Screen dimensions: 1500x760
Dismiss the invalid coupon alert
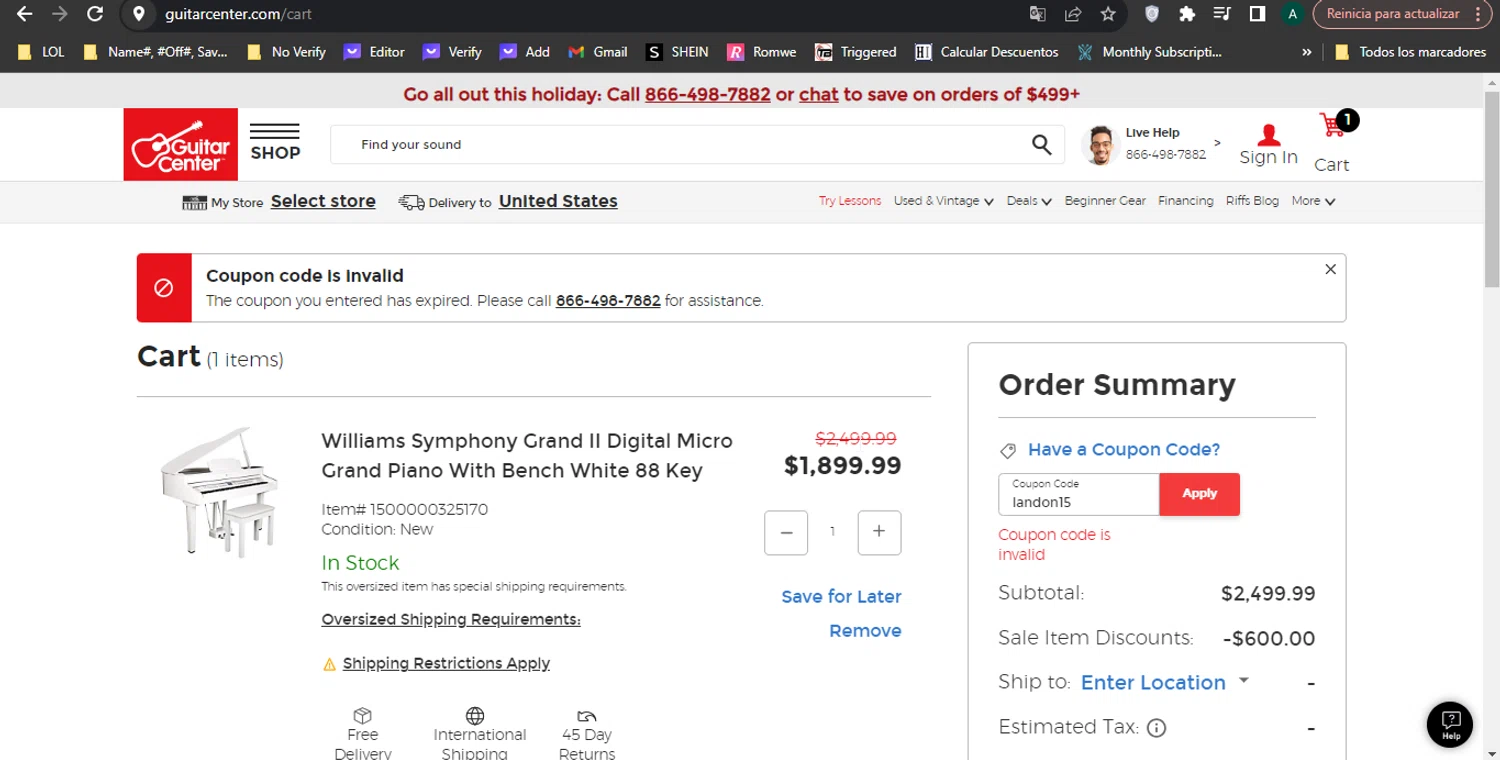coord(1330,269)
